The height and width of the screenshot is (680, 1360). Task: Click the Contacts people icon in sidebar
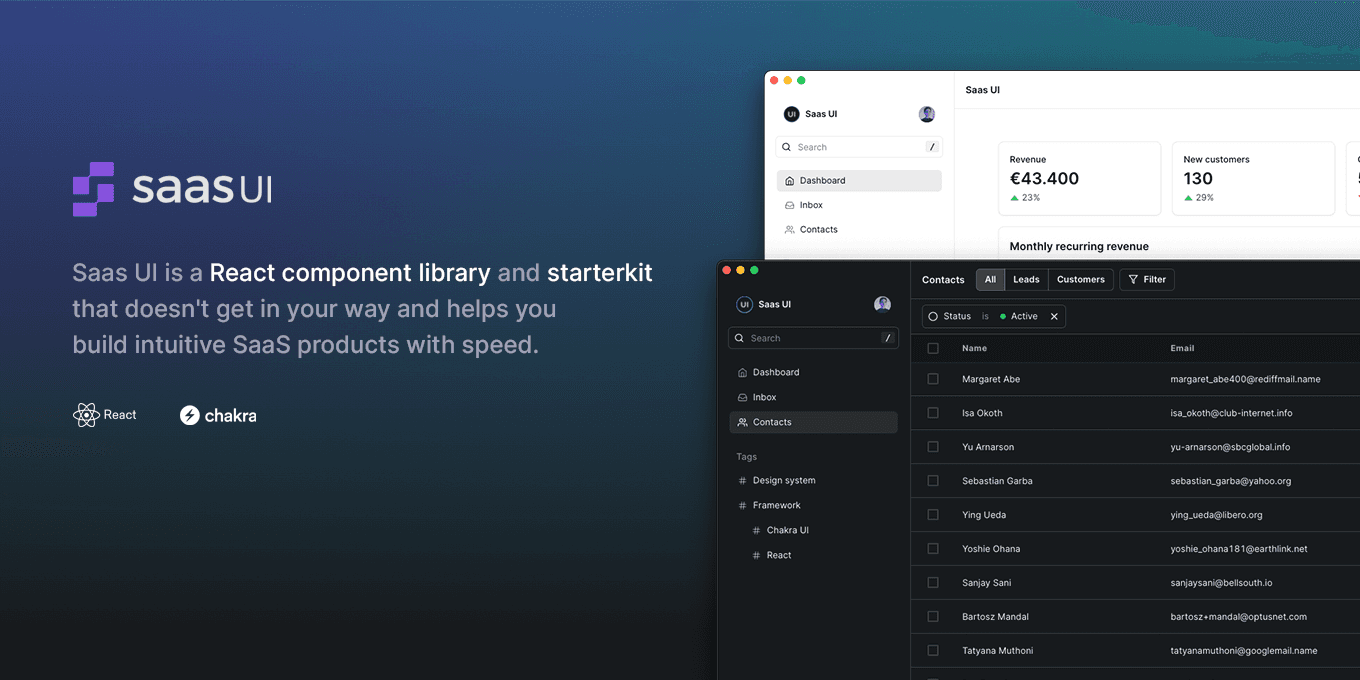[741, 422]
